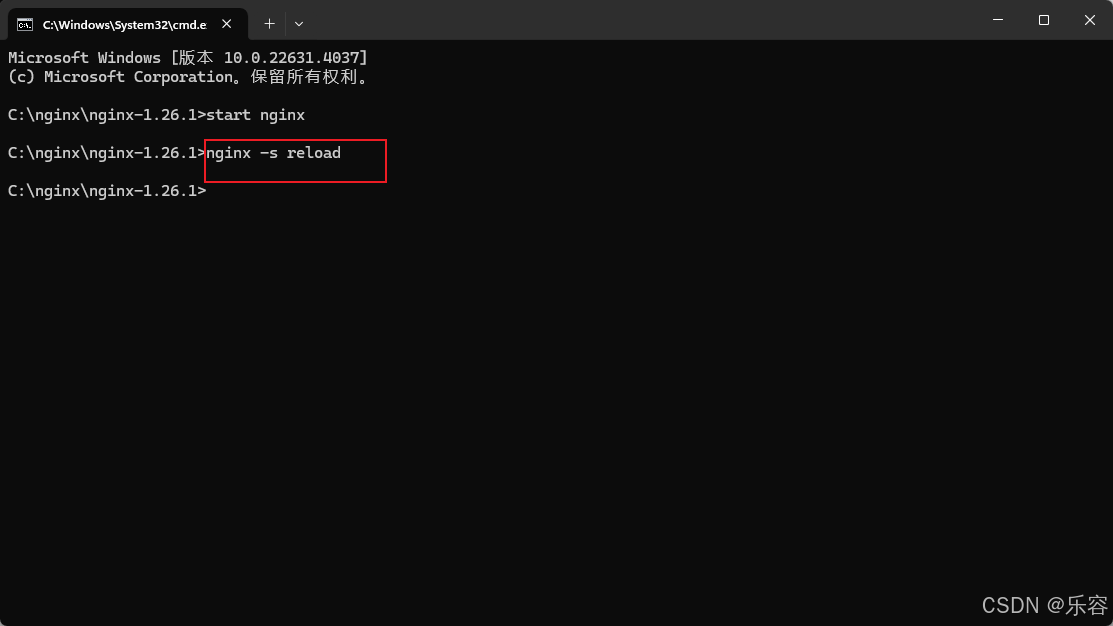This screenshot has width=1113, height=626.
Task: Minimize the terminal window
Action: 998,20
